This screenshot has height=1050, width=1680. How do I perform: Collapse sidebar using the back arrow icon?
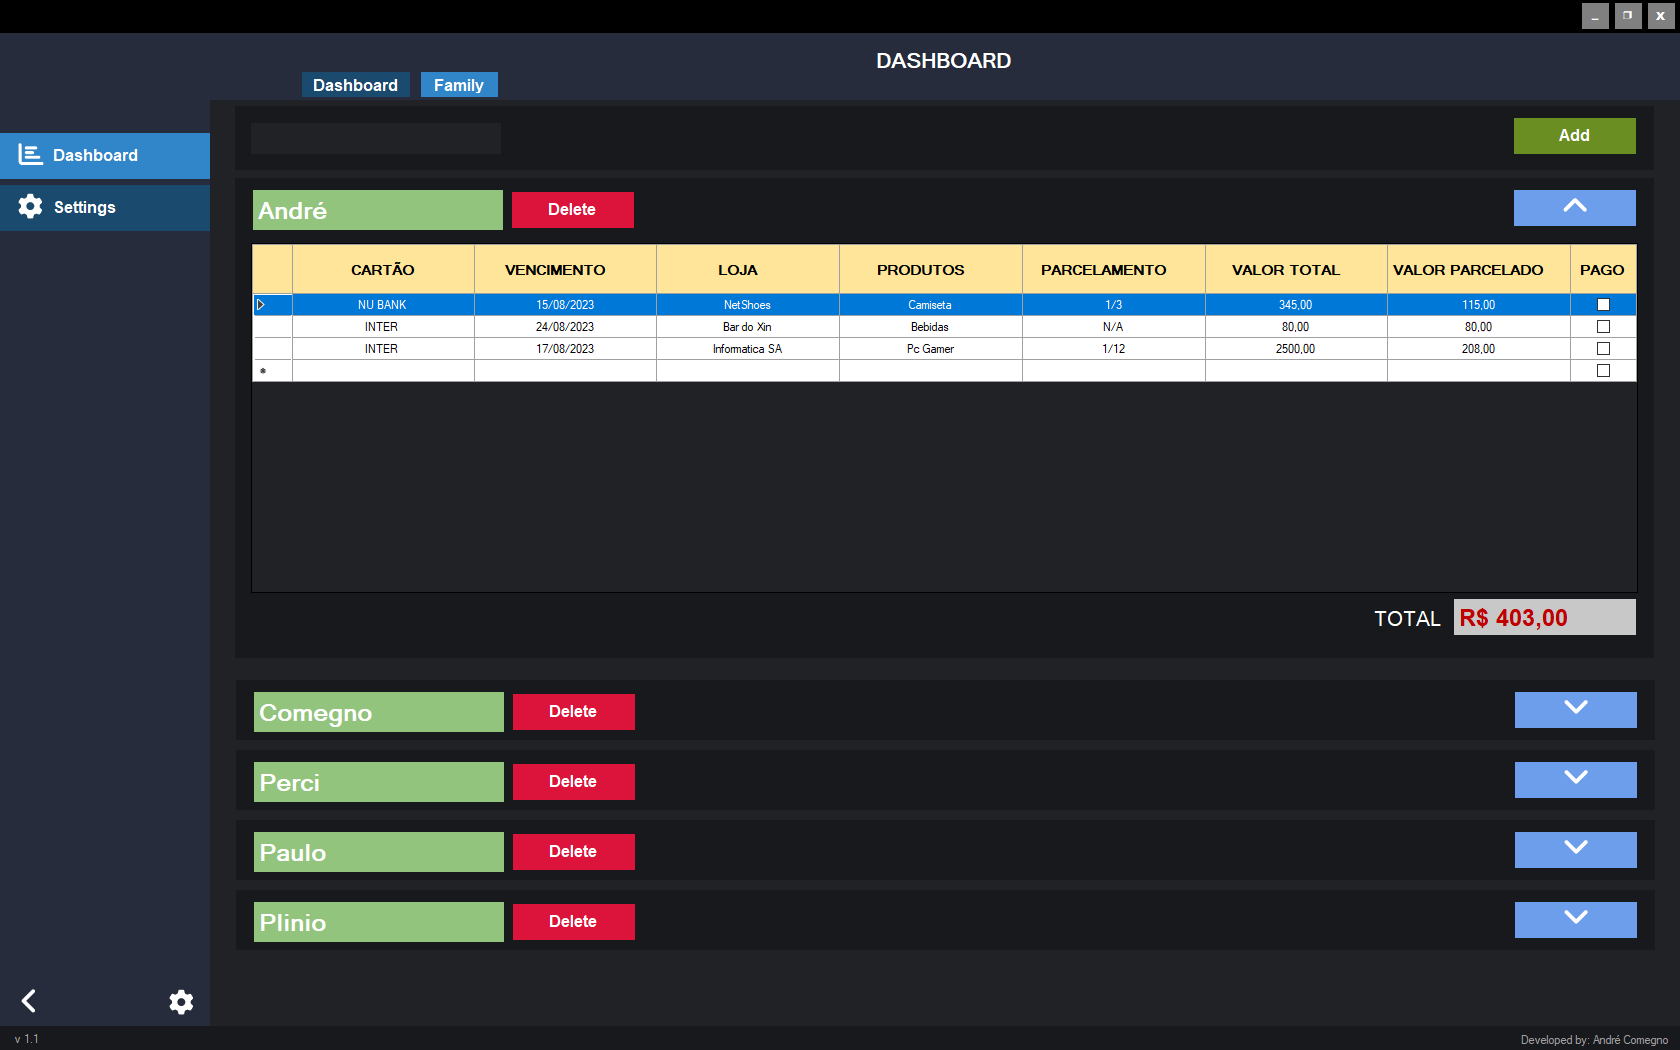(29, 1001)
